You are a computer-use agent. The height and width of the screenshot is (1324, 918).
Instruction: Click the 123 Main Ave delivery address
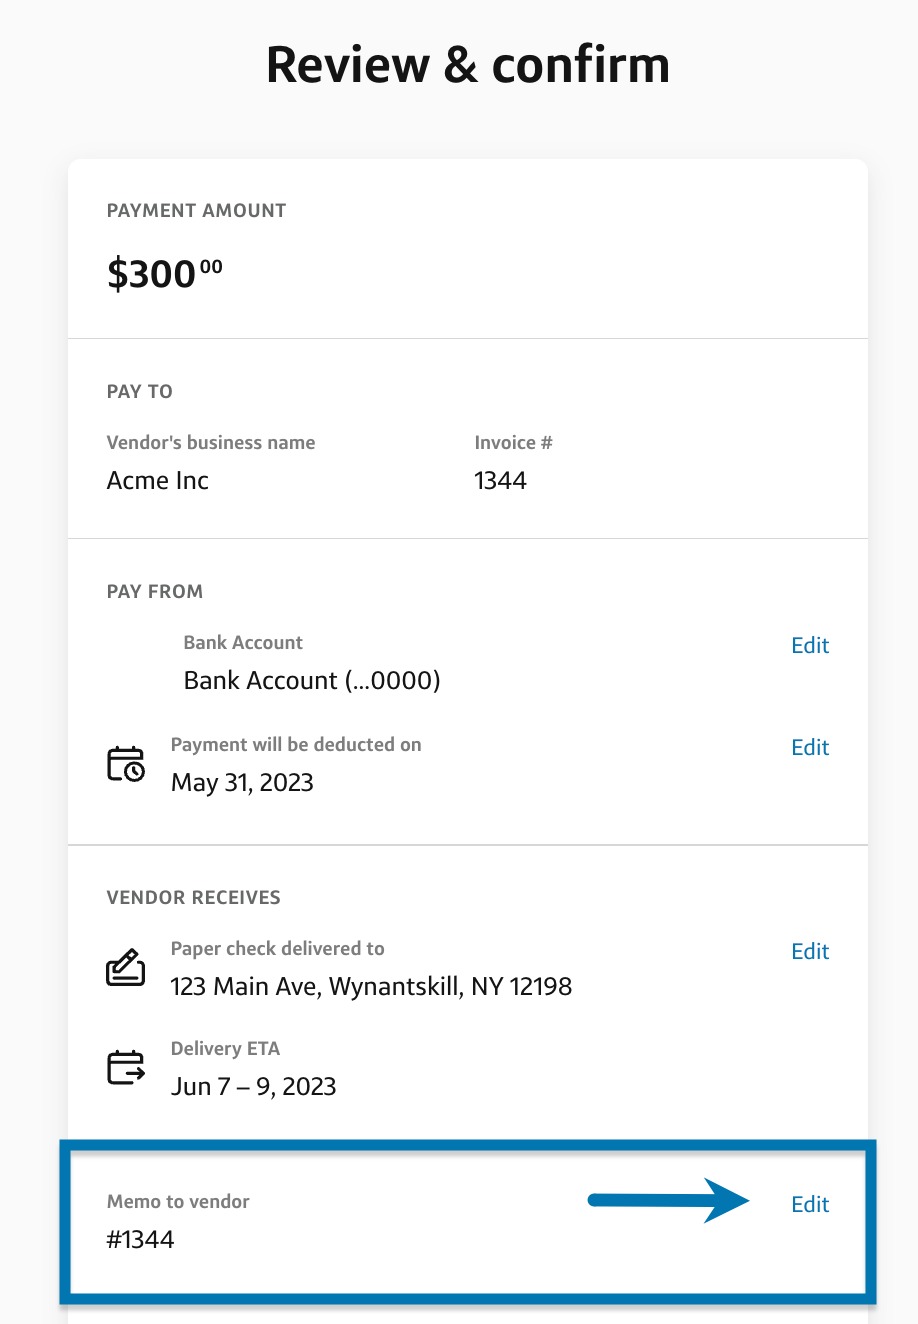371,987
